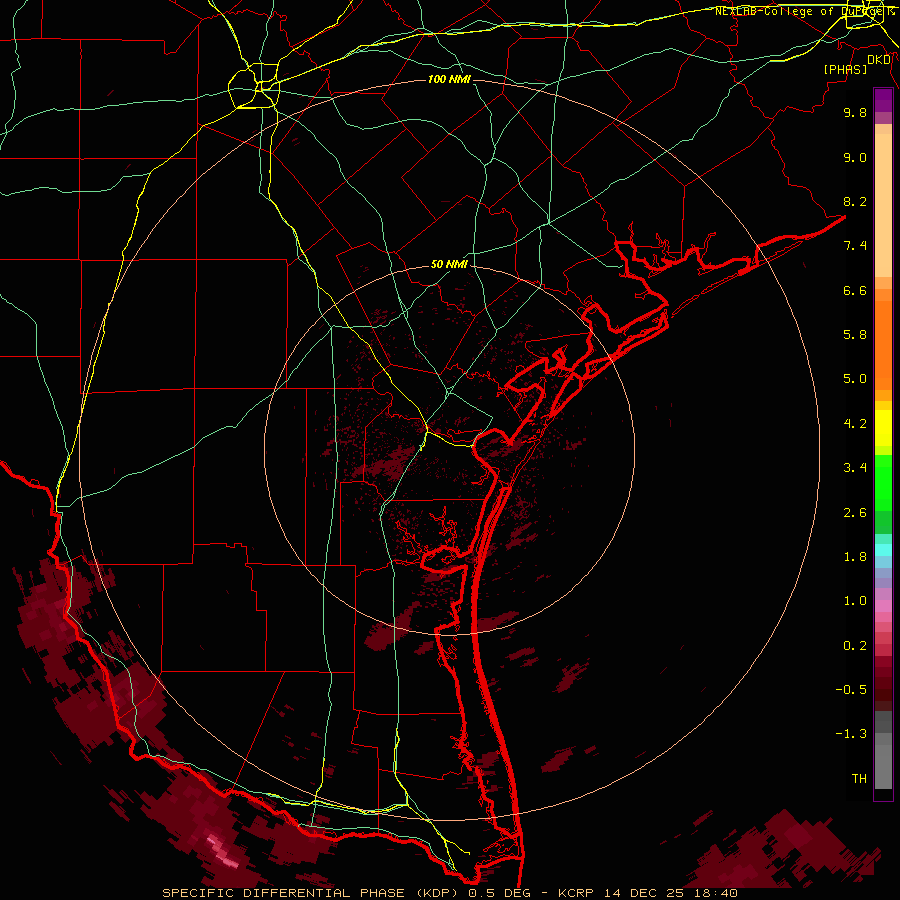Click the TH threshold label

(x=859, y=779)
